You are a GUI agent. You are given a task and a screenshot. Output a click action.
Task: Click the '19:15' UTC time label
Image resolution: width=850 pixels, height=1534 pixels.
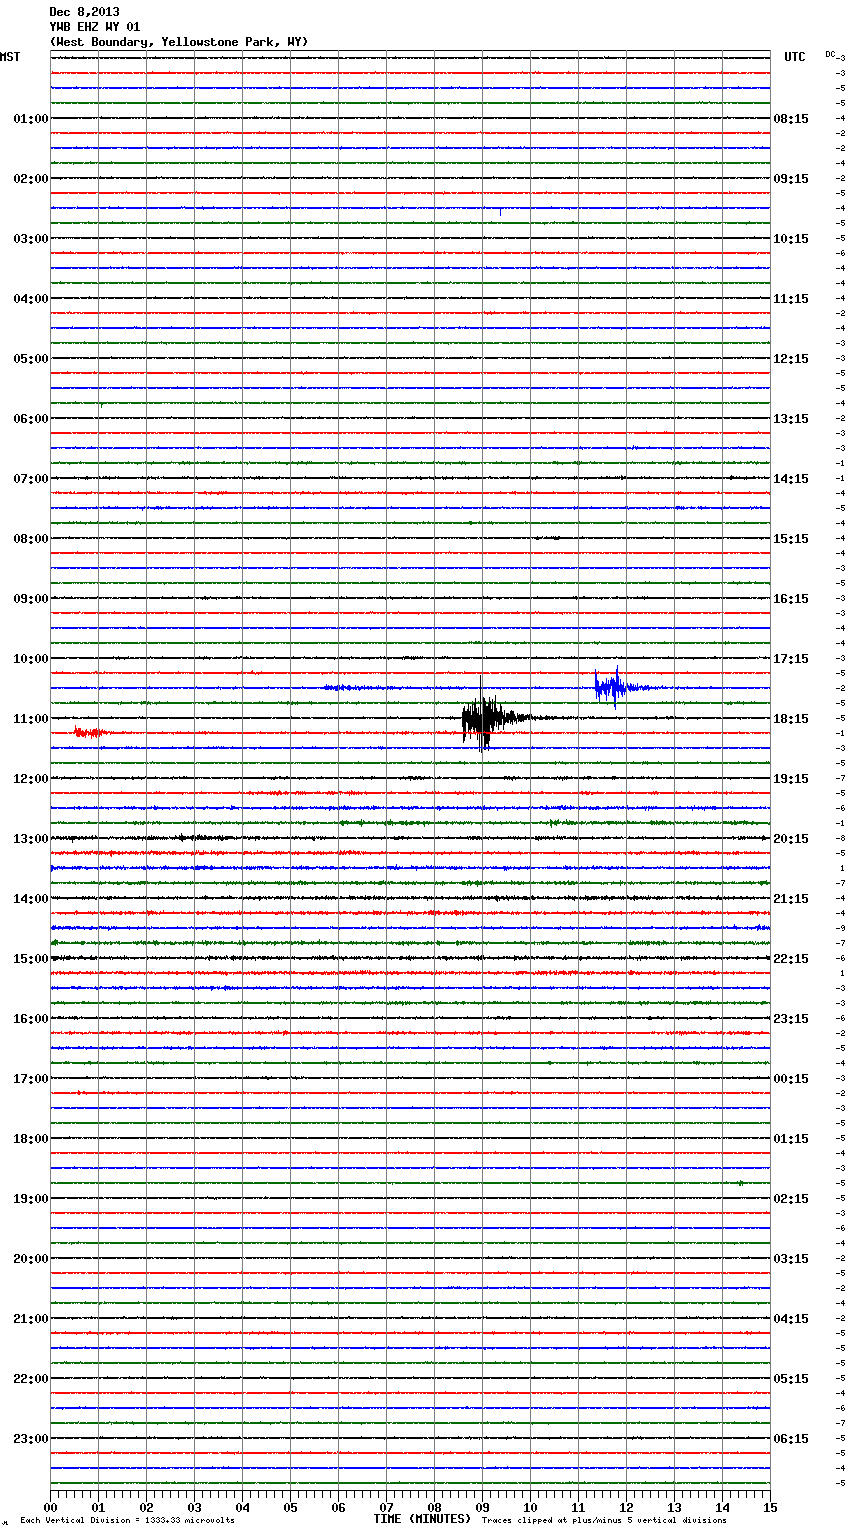[x=791, y=779]
